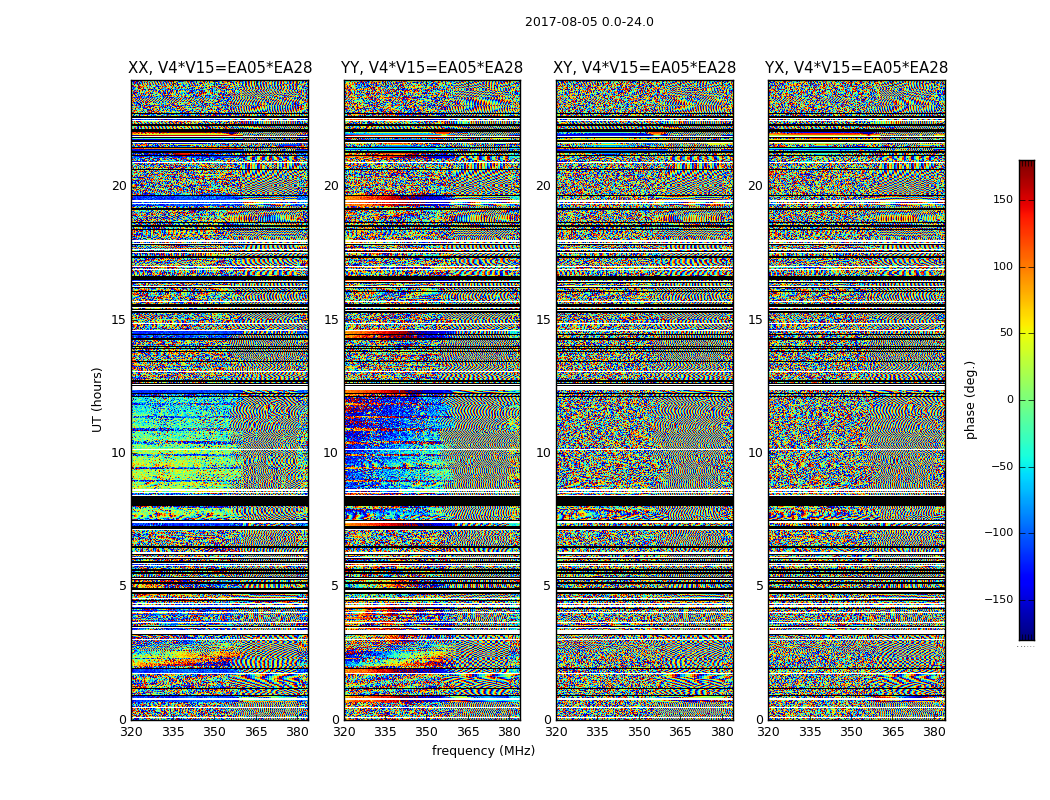1050x800 pixels.
Task: Click colorbar tick label '−50'
Action: (x=1002, y=466)
